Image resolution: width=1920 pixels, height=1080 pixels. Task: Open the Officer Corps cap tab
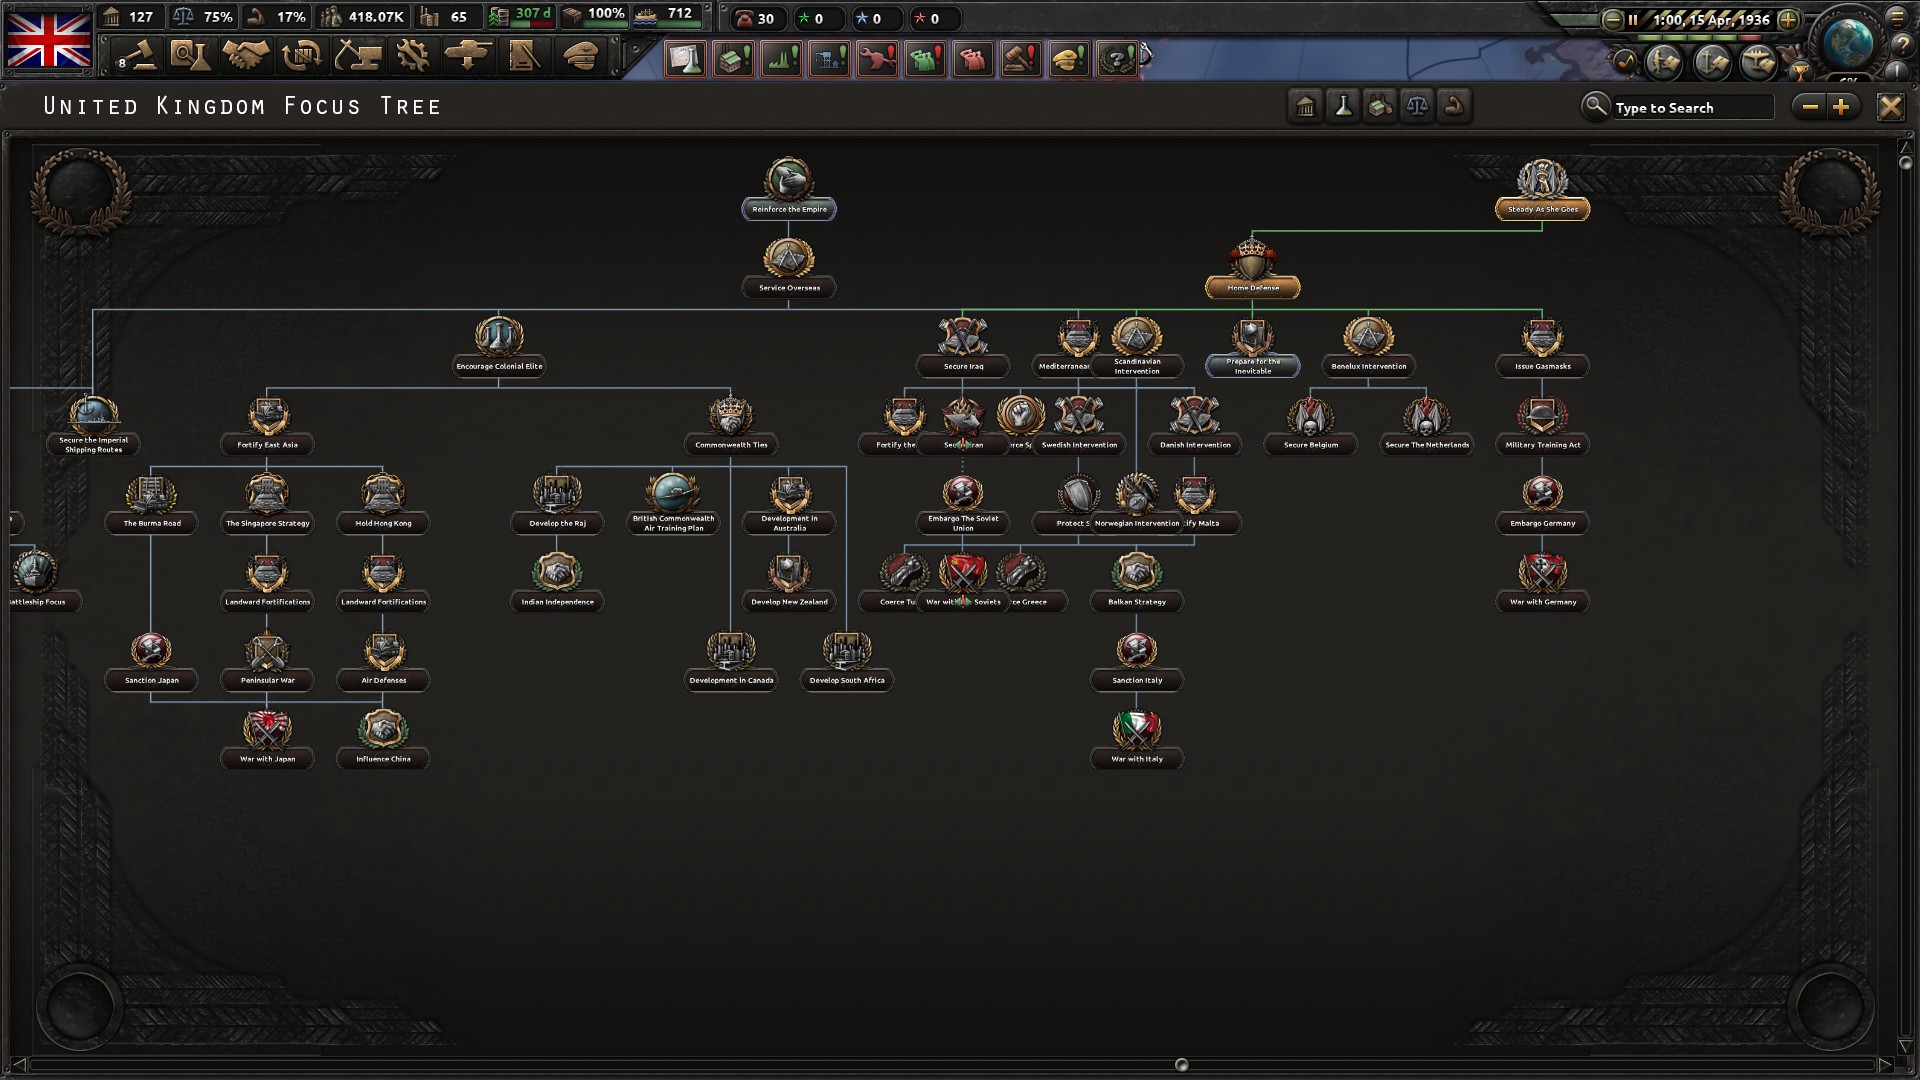pyautogui.click(x=581, y=56)
